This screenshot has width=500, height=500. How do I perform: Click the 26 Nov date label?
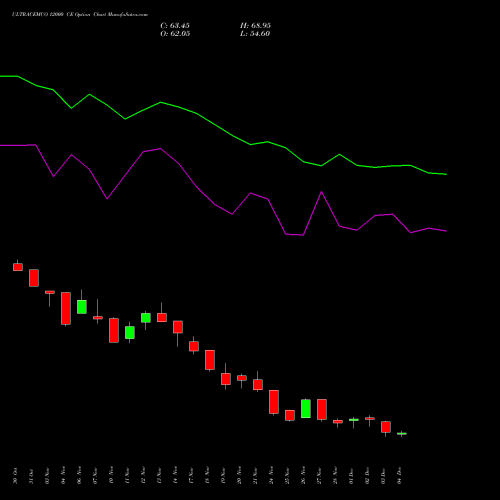click(303, 476)
